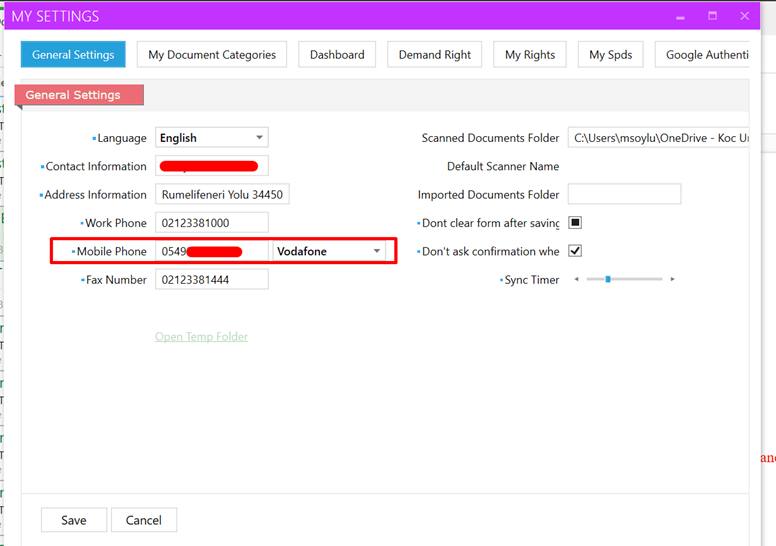The height and width of the screenshot is (546, 776).
Task: Click the Sync Timer slider handle
Action: click(608, 280)
